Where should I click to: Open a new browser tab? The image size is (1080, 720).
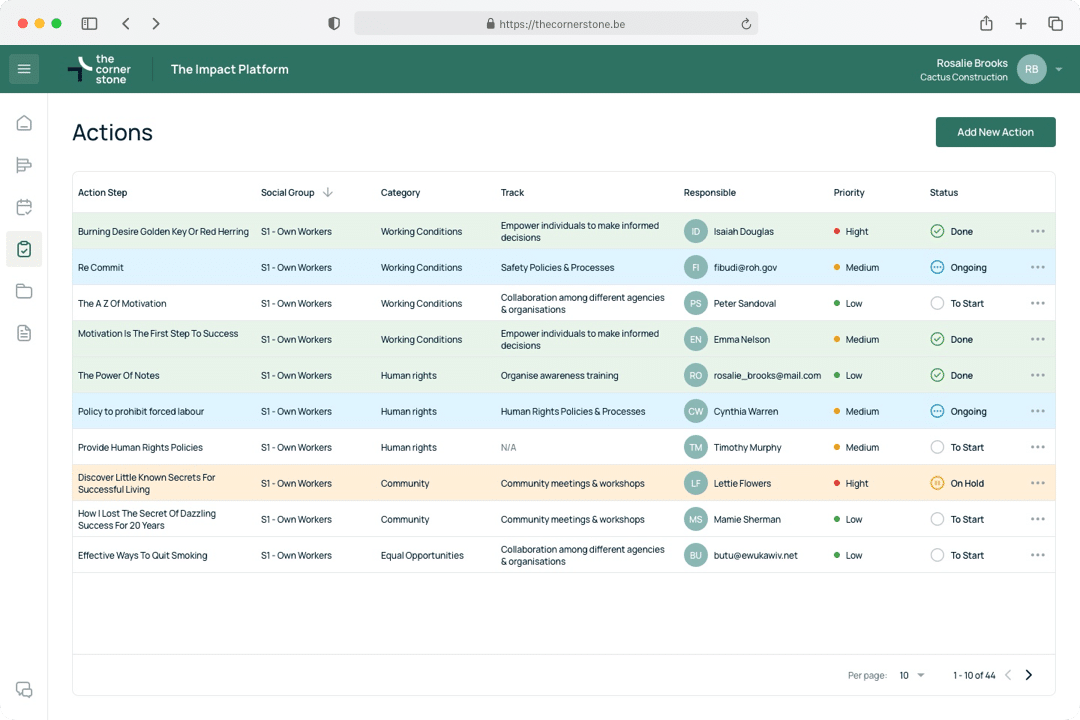click(x=1021, y=23)
